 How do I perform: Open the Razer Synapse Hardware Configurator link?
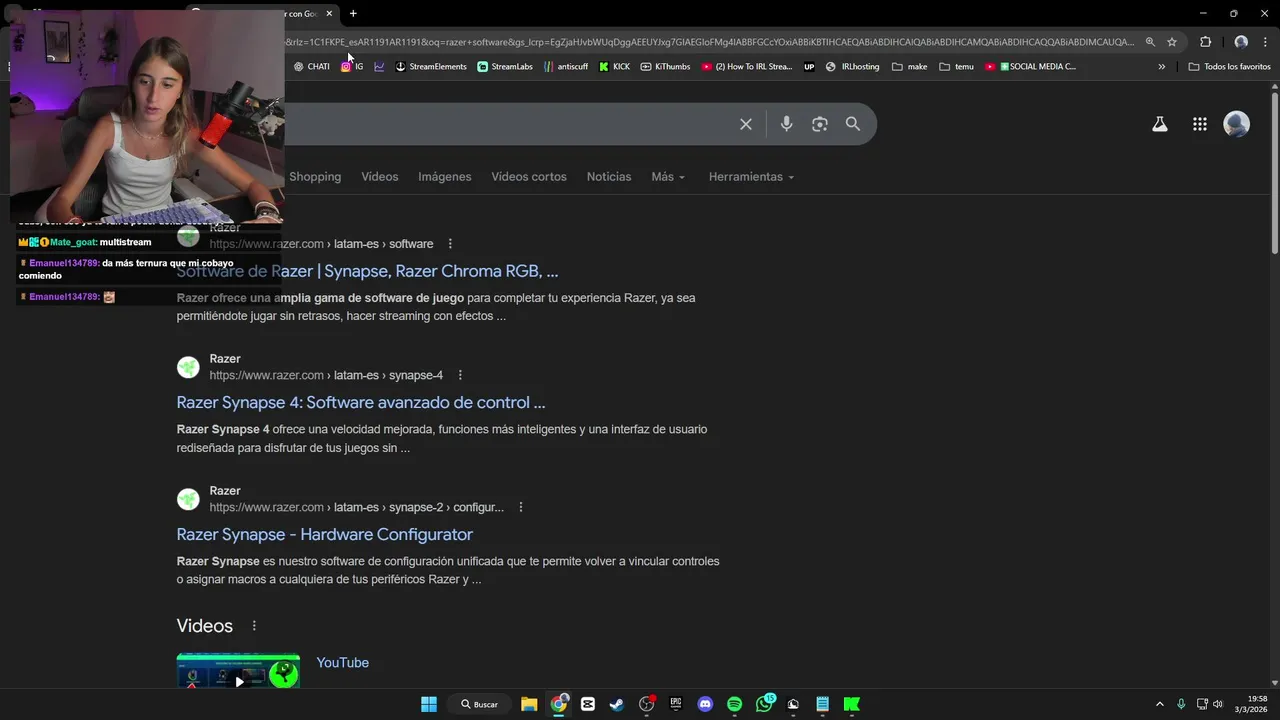[x=325, y=535]
